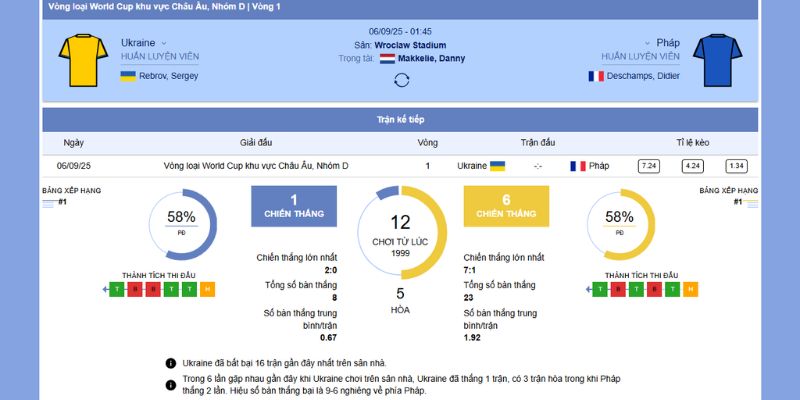The width and height of the screenshot is (800, 400).
Task: Click the info icon beside the Ukraine unbeaten note
Action: point(171,363)
